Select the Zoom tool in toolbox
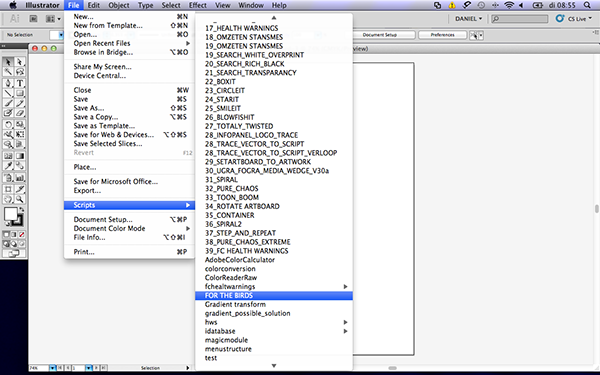600x375 pixels. pos(20,199)
